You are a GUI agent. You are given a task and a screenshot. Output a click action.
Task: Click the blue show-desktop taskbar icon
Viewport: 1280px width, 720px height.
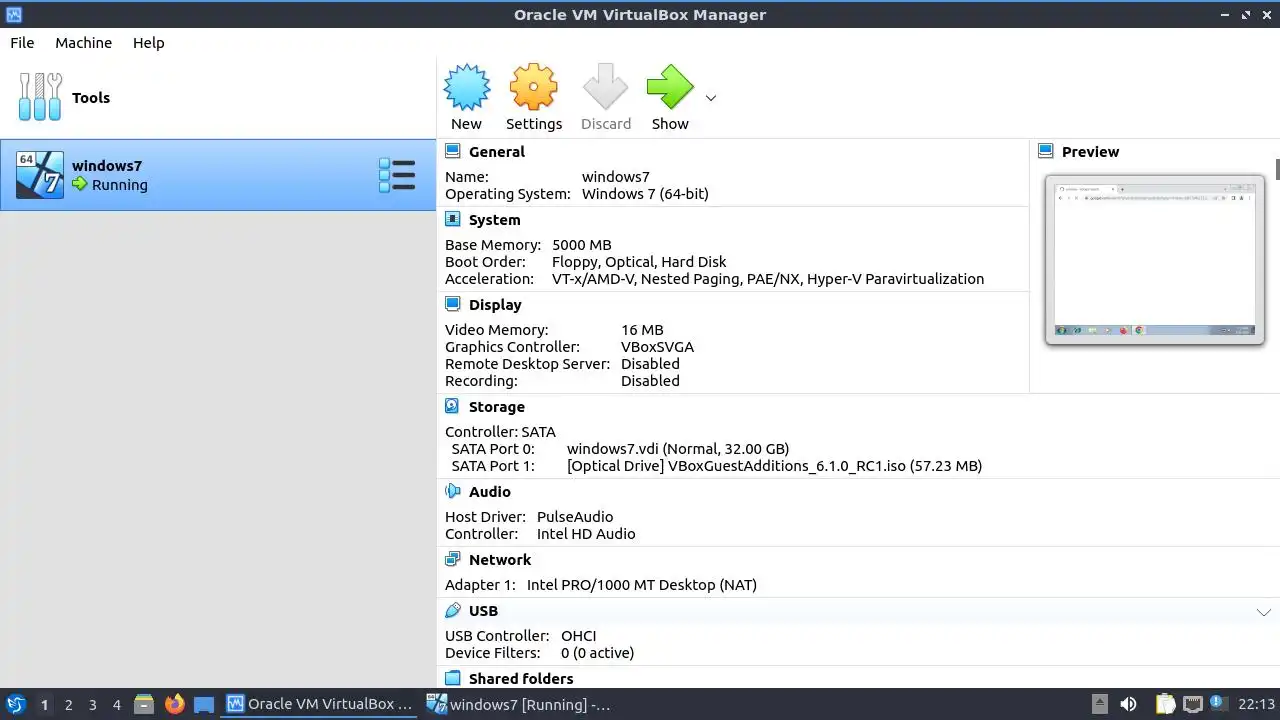204,704
